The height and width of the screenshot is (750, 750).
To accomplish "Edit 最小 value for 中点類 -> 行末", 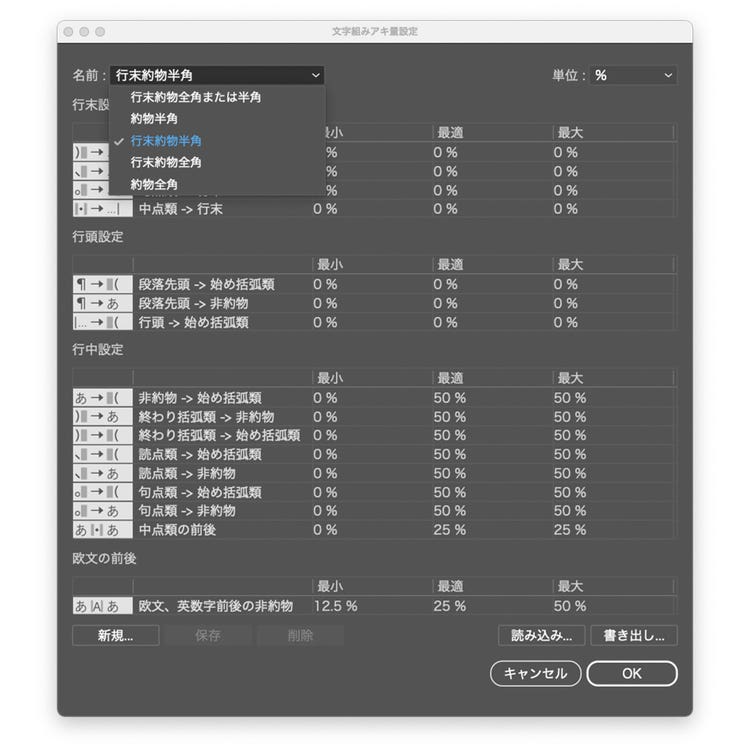I will (x=325, y=209).
